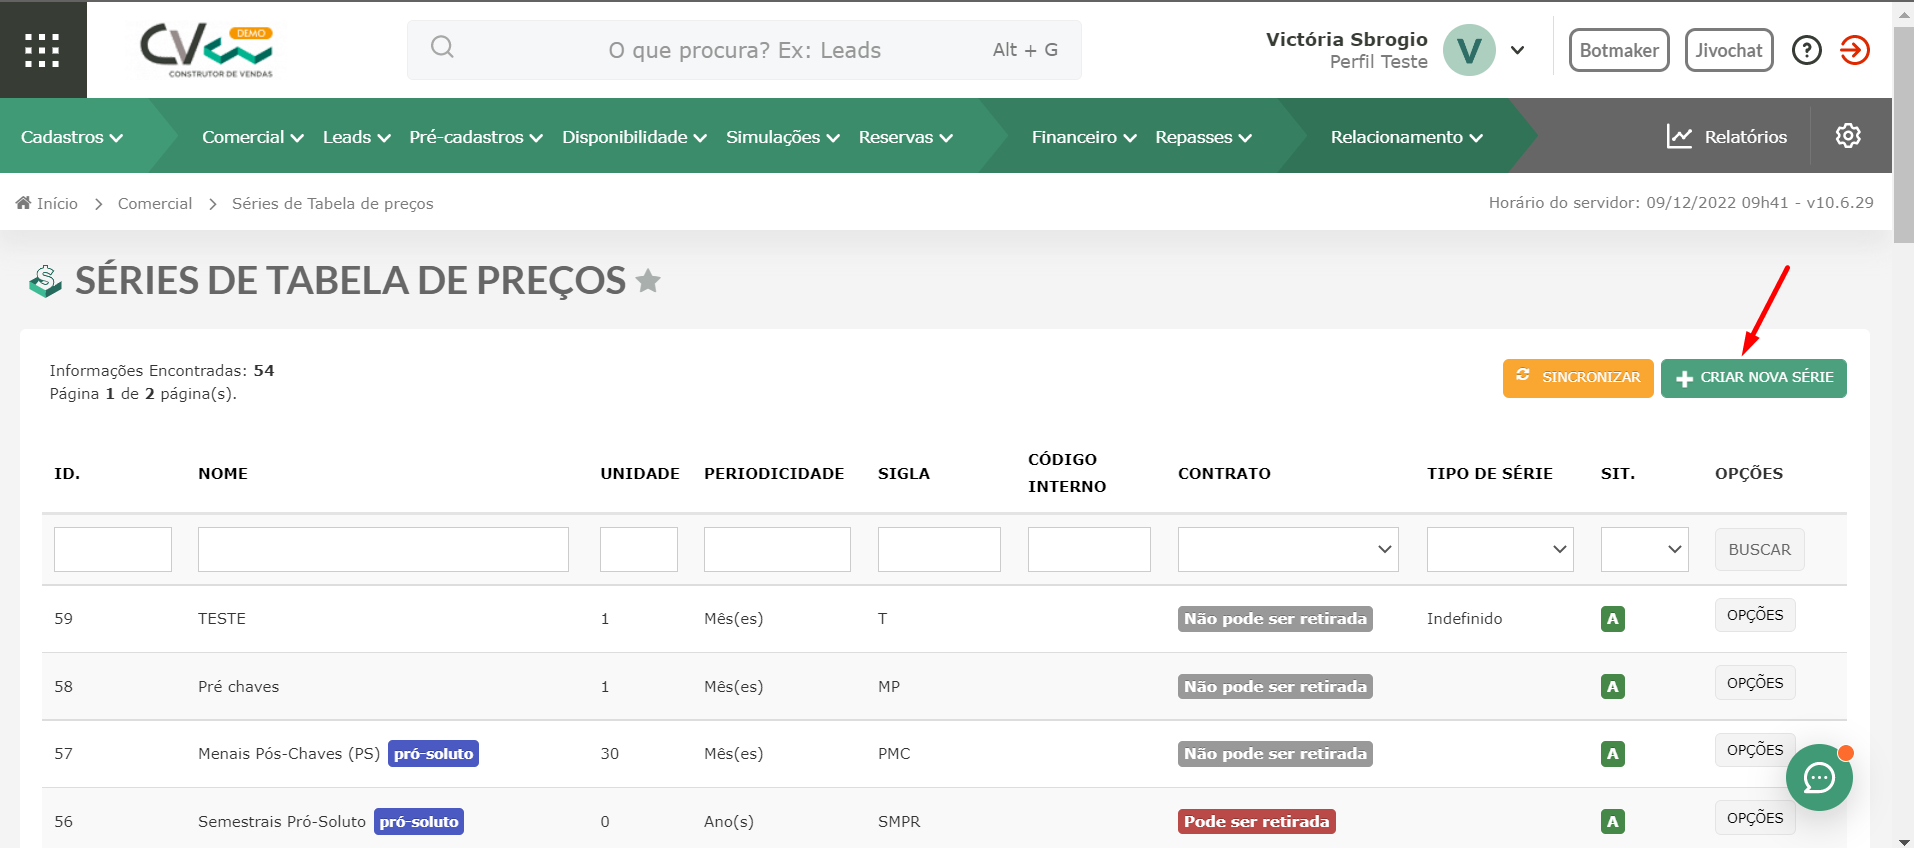Open the Contrato filter dropdown
The image size is (1914, 848).
pos(1288,549)
